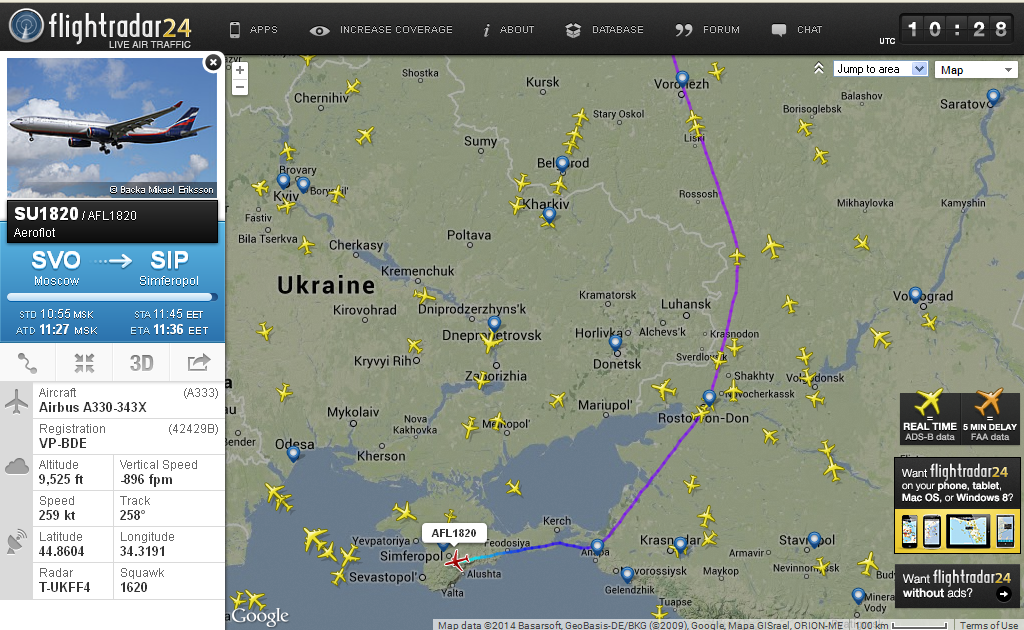1024x630 pixels.
Task: Click the flight progress bar
Action: click(x=112, y=297)
